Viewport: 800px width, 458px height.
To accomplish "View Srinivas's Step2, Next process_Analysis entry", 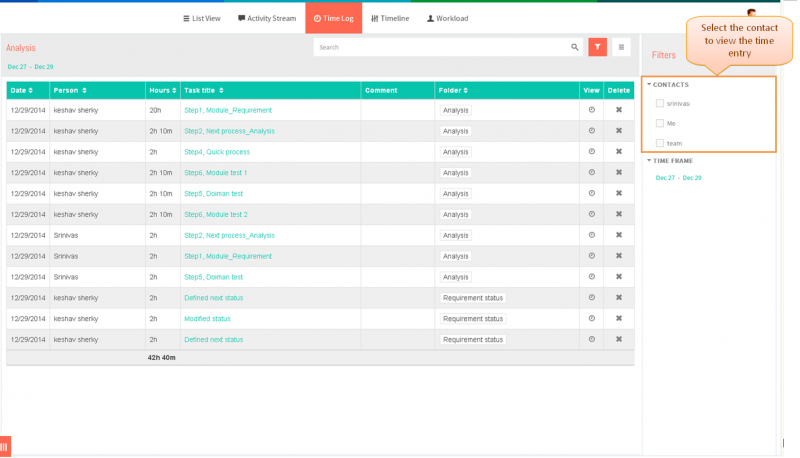I will coord(591,235).
